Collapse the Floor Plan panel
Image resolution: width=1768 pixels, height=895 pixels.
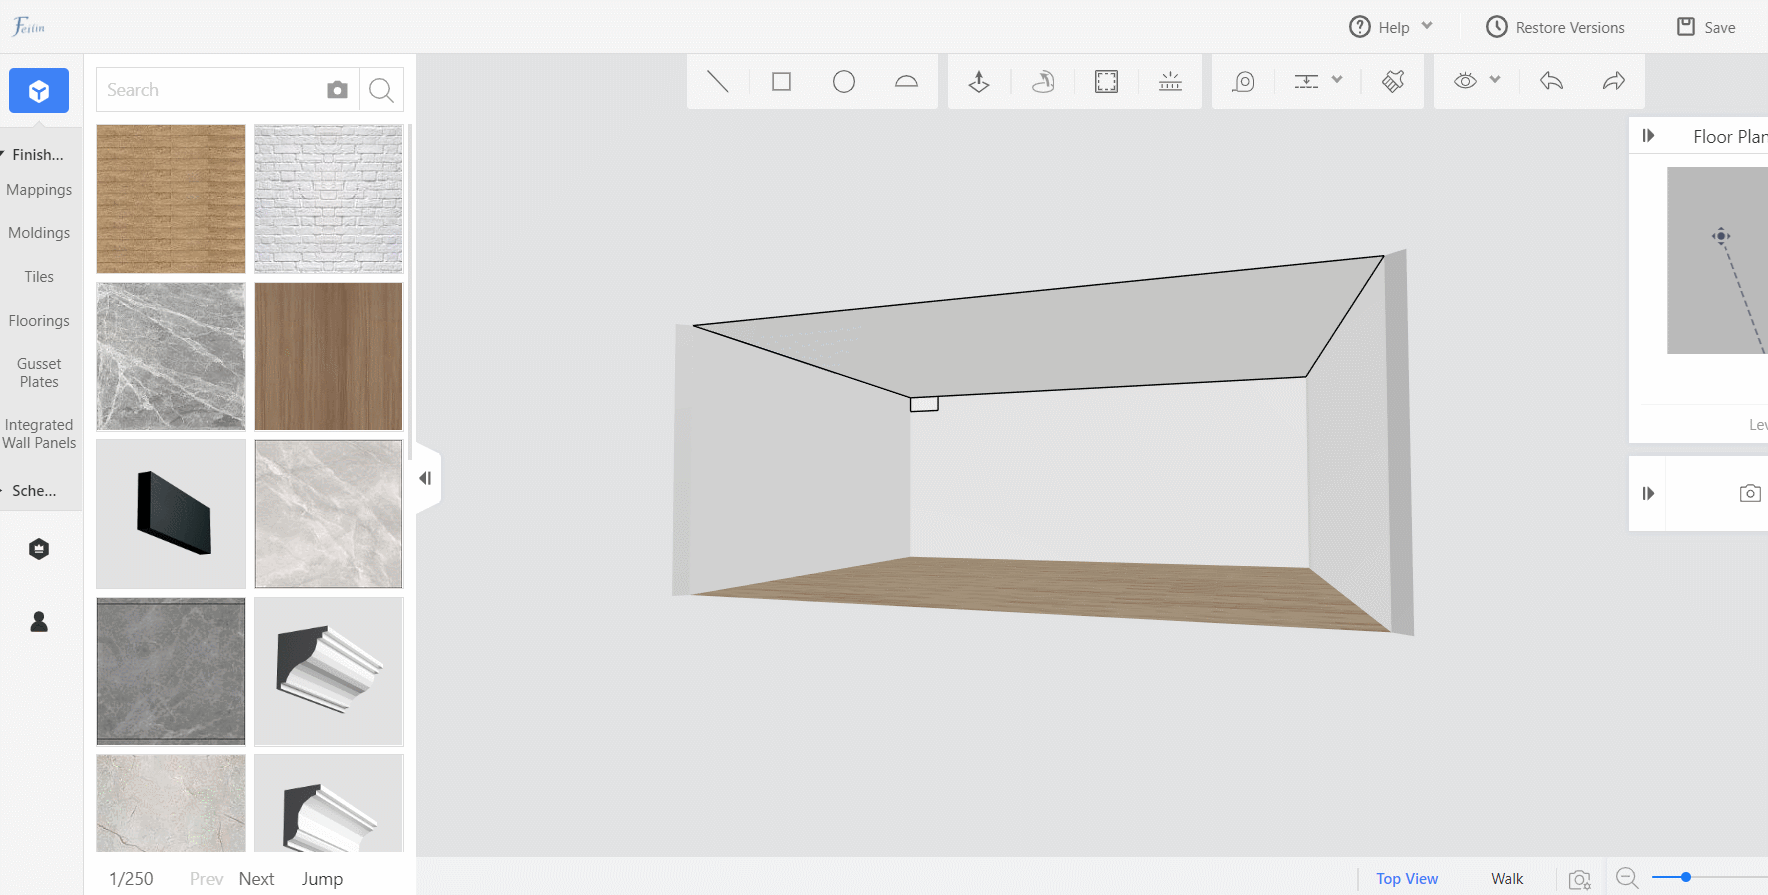[x=1648, y=136]
